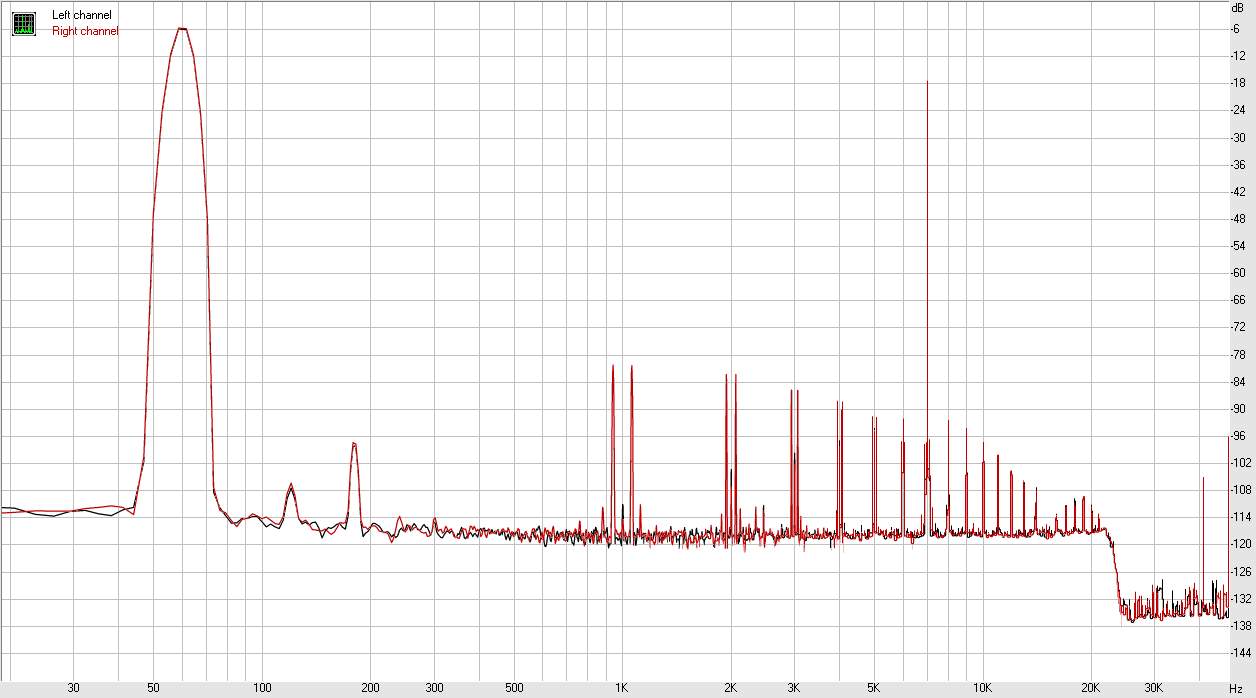Click the -144 dB axis label
The height and width of the screenshot is (698, 1256).
(1241, 653)
